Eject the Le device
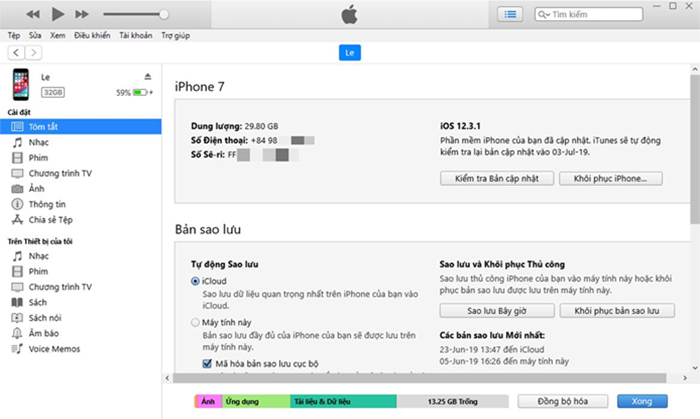 click(148, 77)
